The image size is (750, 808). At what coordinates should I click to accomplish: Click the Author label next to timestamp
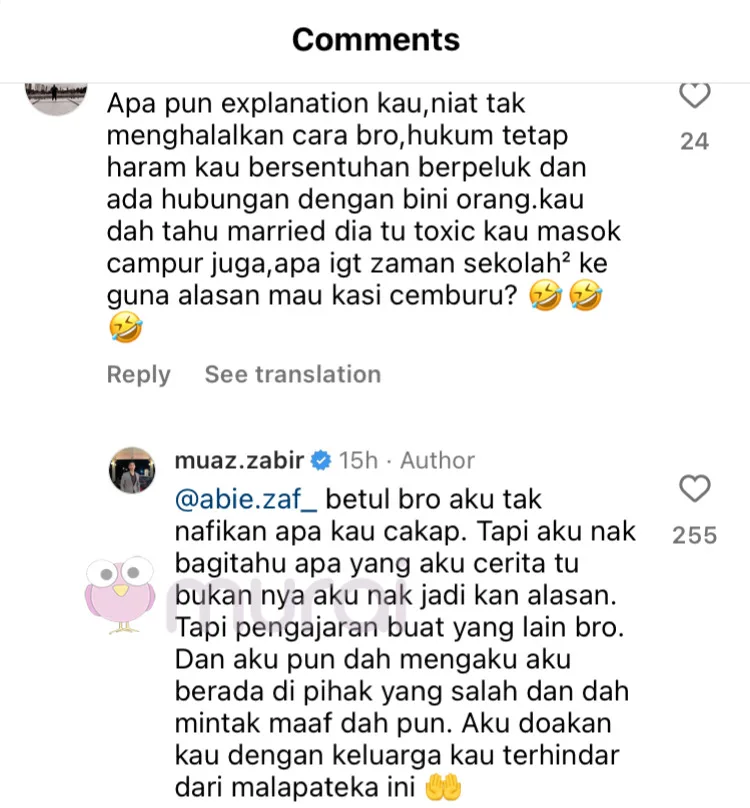point(437,460)
